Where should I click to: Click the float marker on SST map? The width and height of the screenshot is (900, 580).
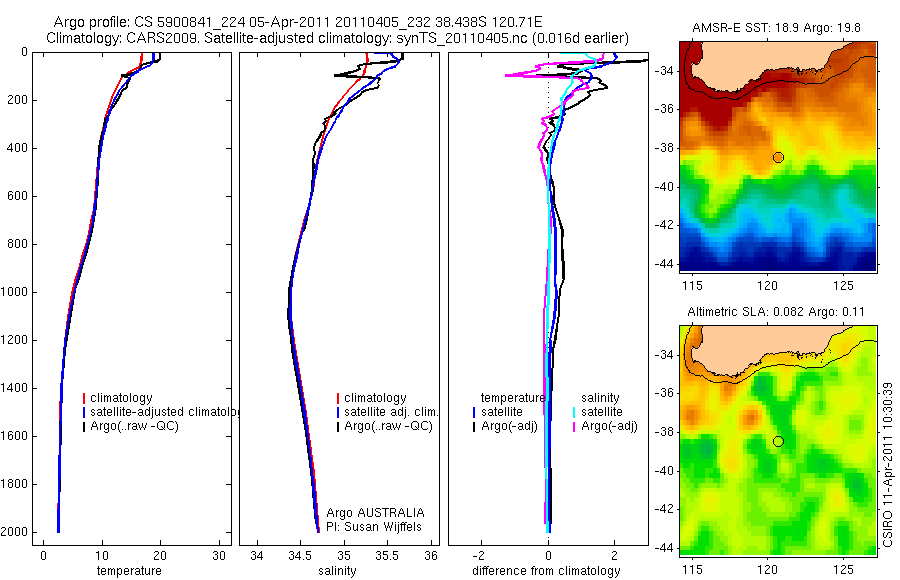[x=778, y=157]
